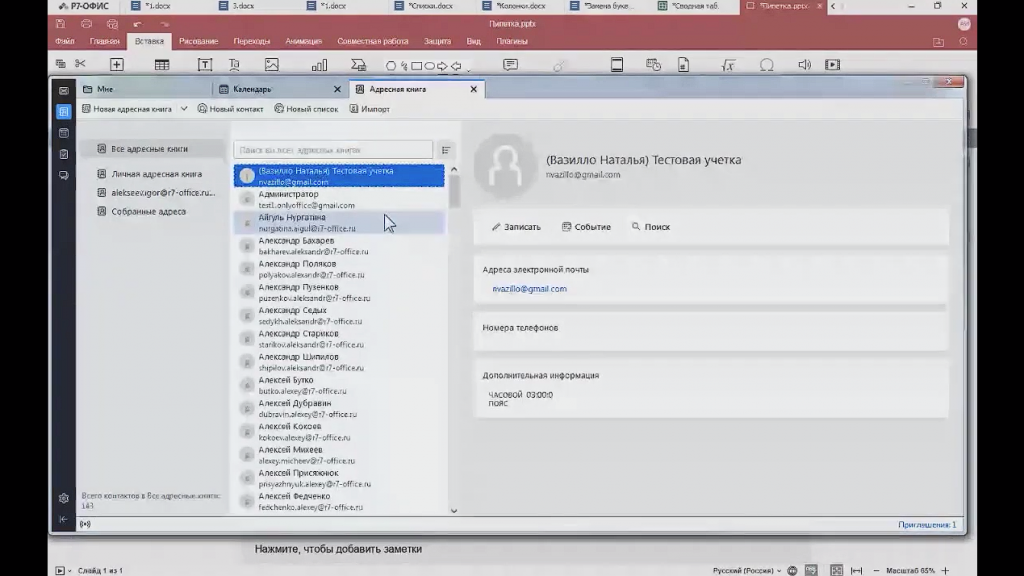1024x576 pixels.
Task: Click the Slide number icon
Action: click(x=683, y=65)
